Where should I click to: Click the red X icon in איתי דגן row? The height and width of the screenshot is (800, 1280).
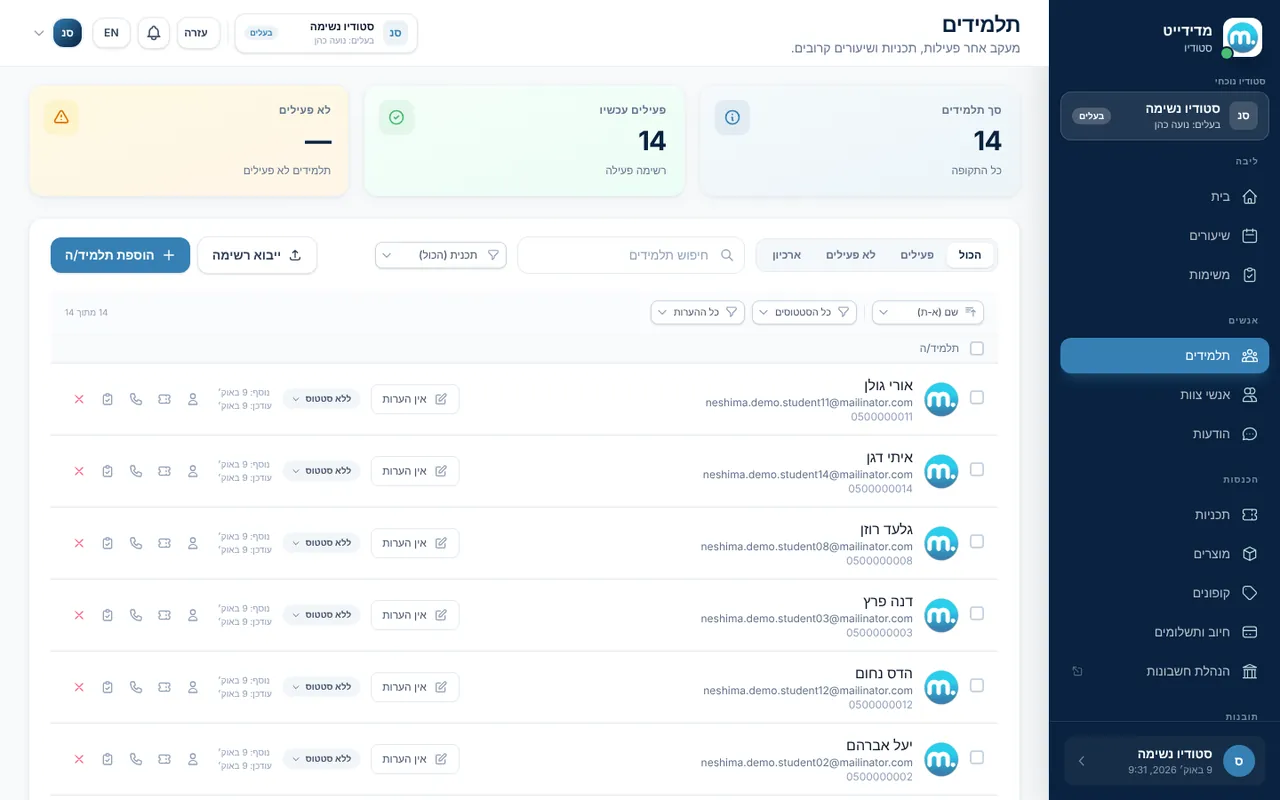pyautogui.click(x=79, y=471)
